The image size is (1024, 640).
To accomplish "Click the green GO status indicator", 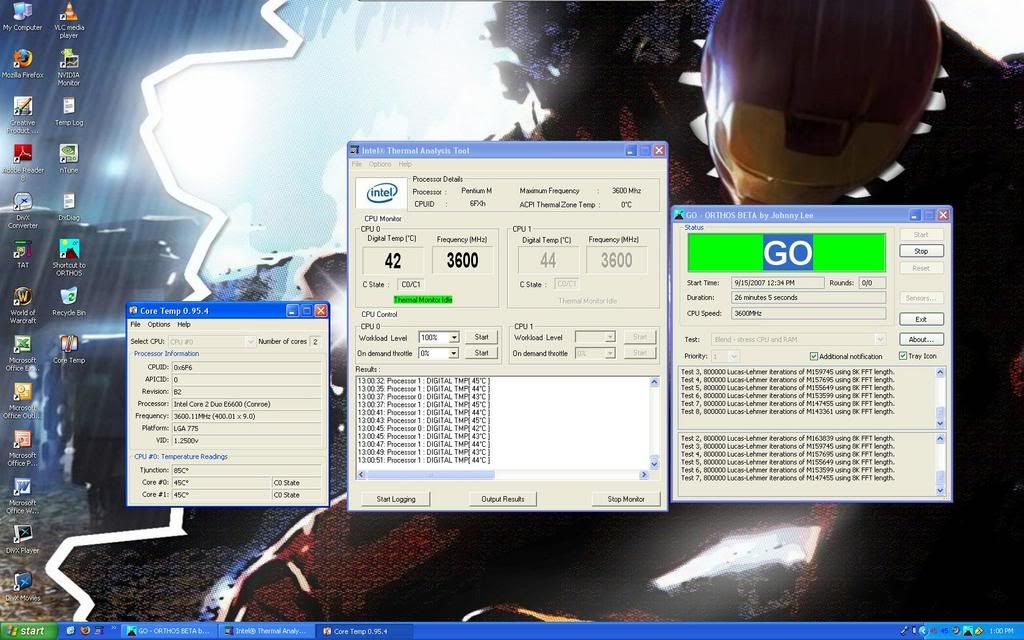I will 786,253.
